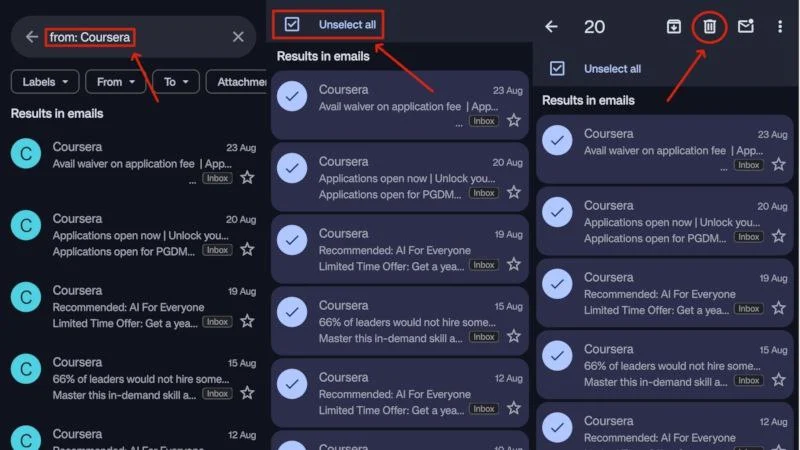The image size is (800, 450).
Task: Right screen: open the three-dot more options menu
Action: 780,26
